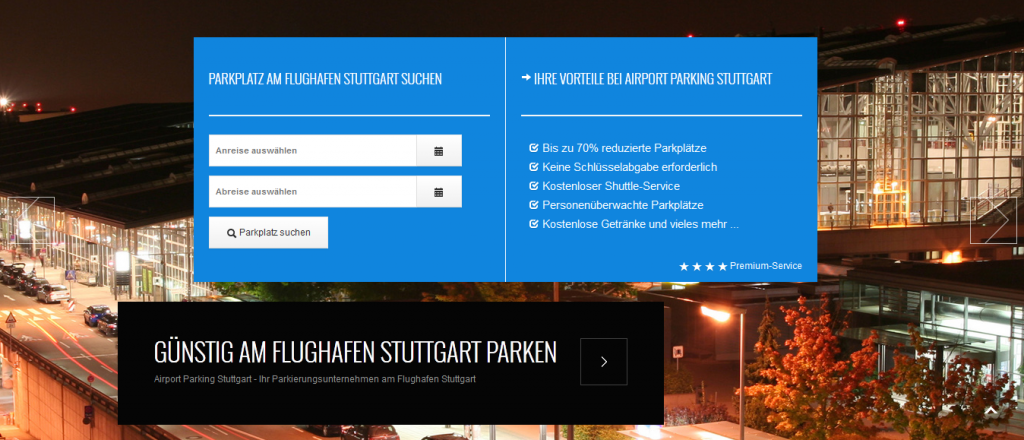Open the Abreise calendar date picker

pos(438,192)
